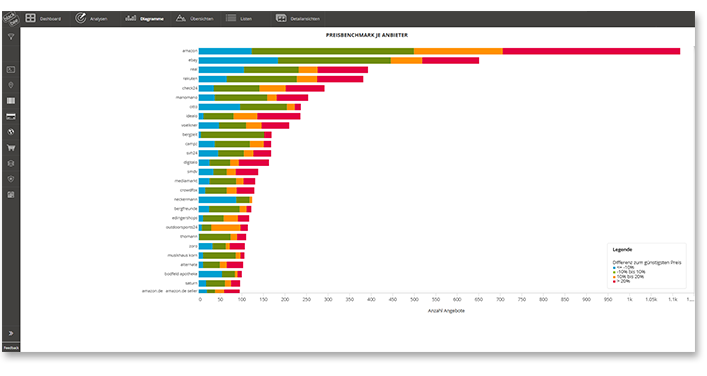Viewport: 707px width, 376px height.
Task: Click the 'voelkner' axis label
Action: coord(189,125)
